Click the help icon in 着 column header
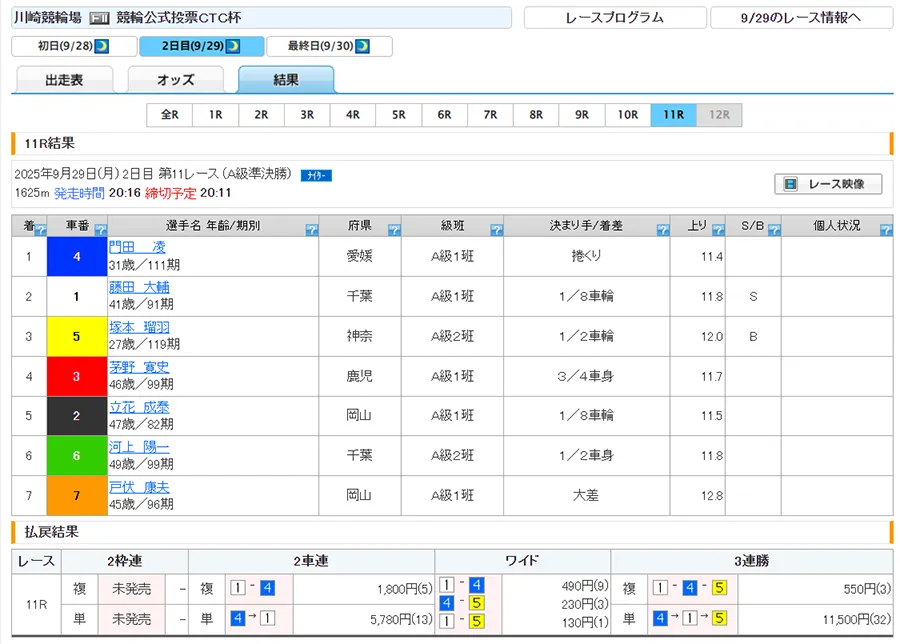 tap(40, 230)
